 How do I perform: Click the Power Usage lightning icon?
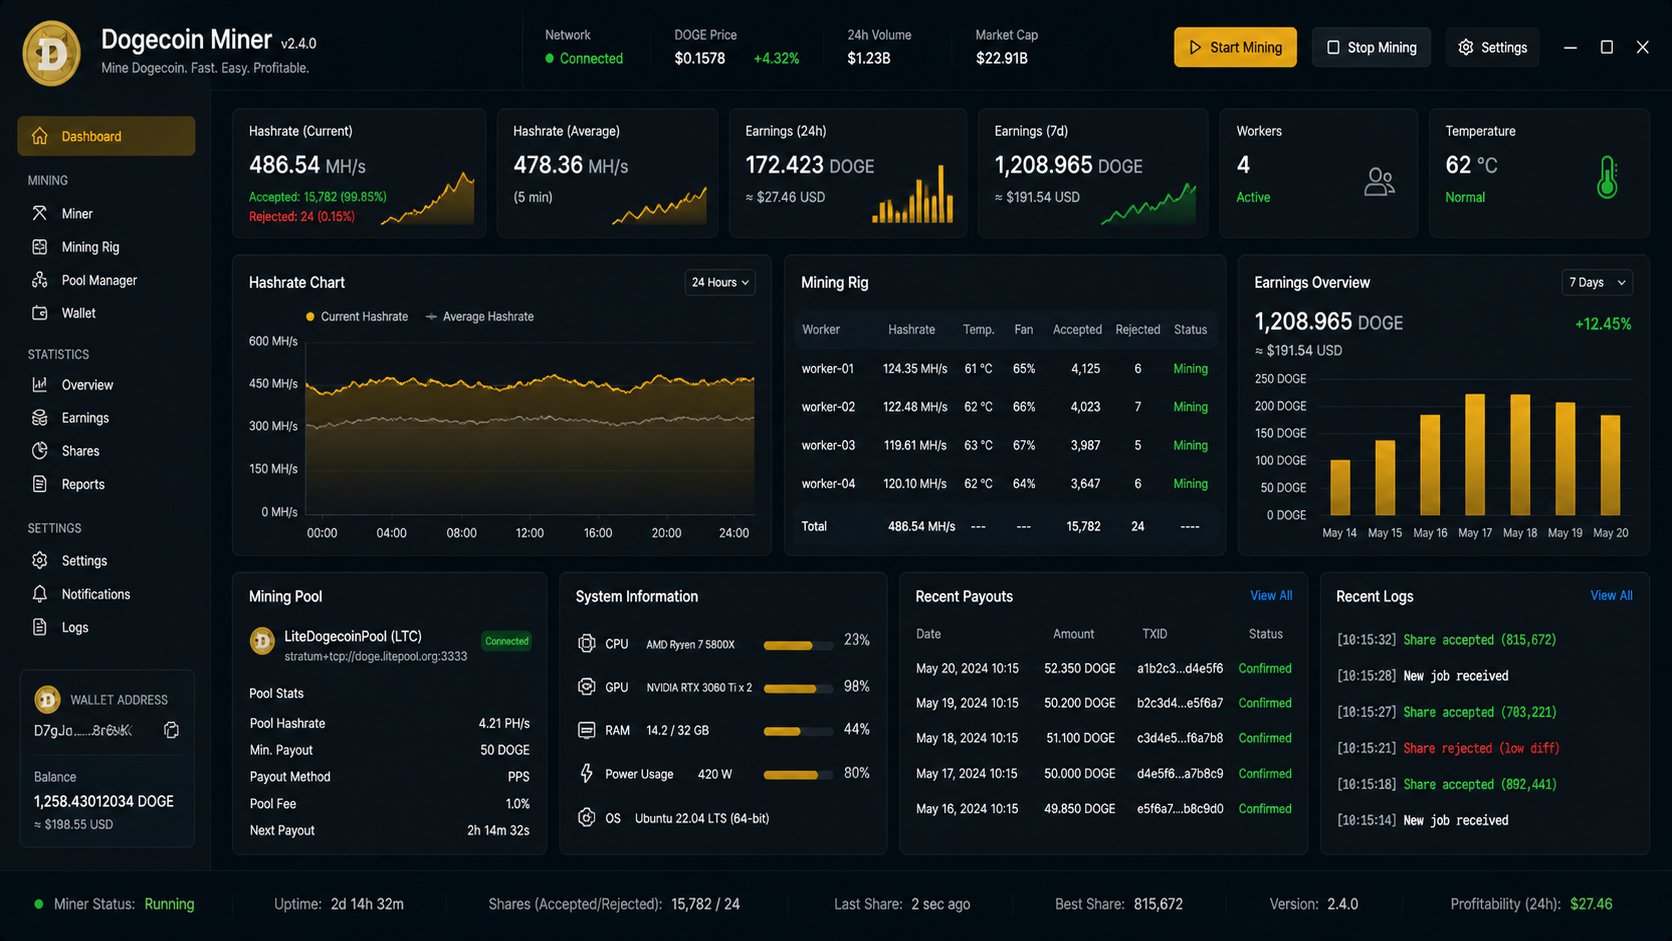pyautogui.click(x=587, y=773)
